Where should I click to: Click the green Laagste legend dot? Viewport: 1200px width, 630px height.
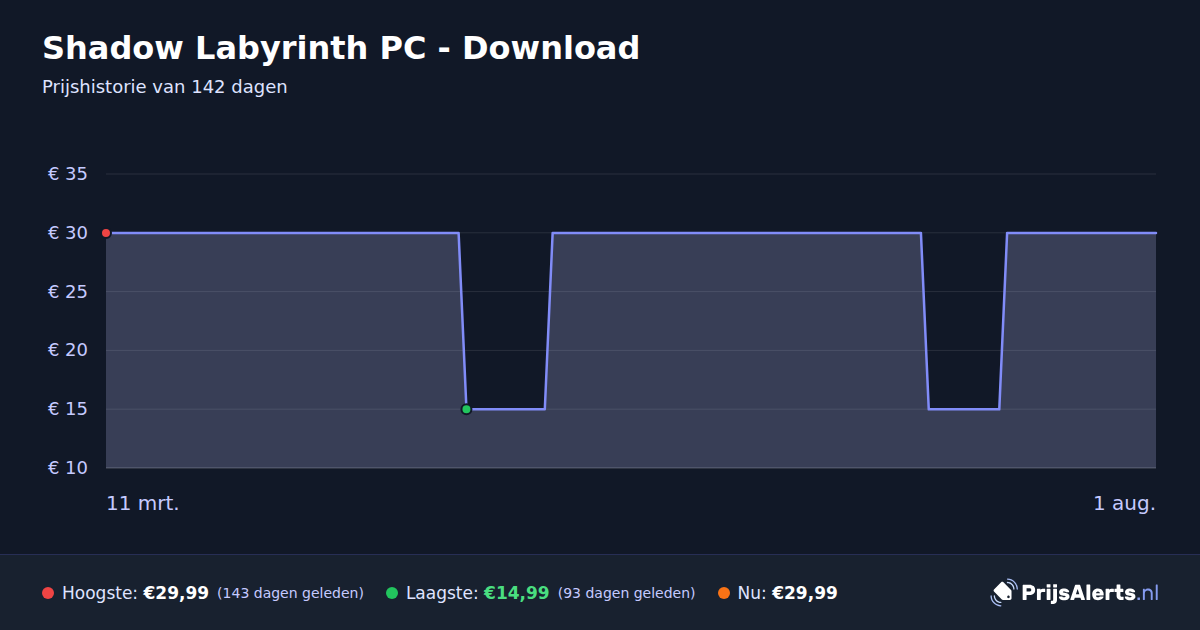(392, 593)
